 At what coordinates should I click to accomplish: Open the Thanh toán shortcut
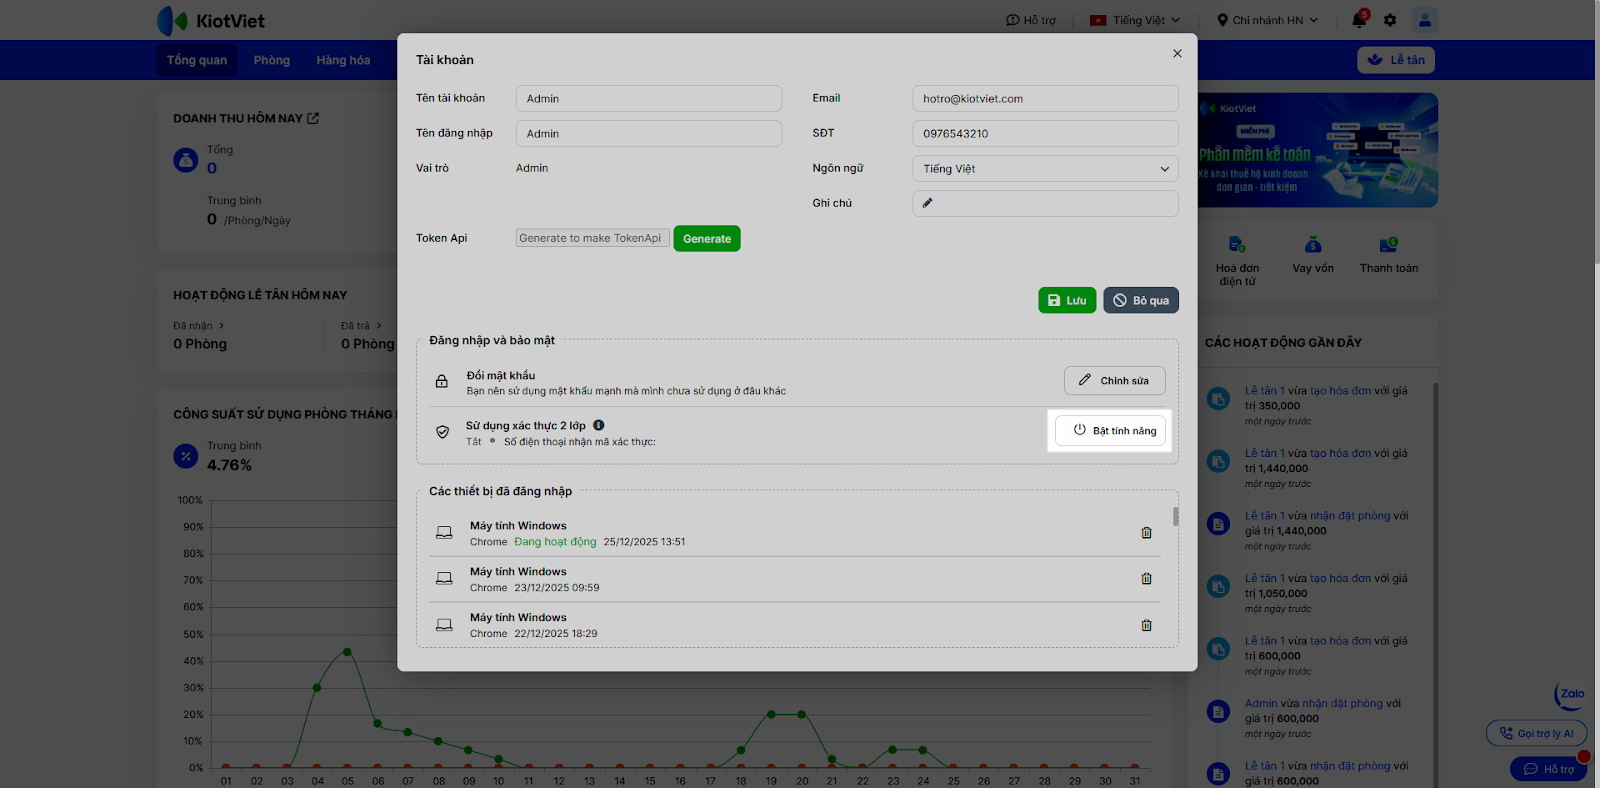(1389, 255)
